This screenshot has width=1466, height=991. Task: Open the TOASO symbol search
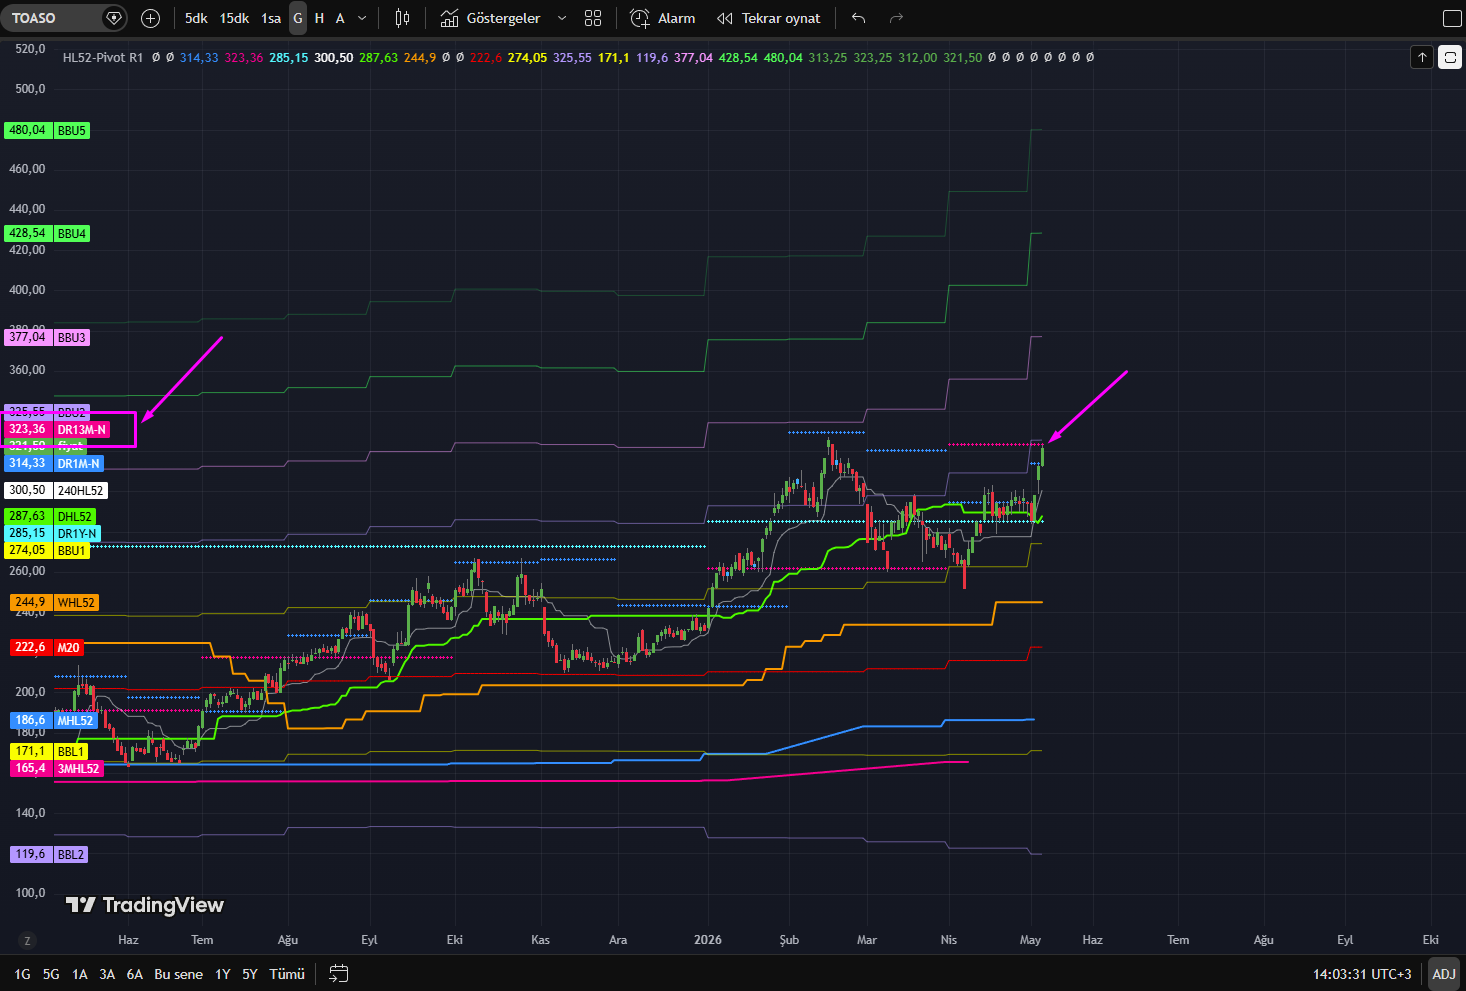click(x=34, y=18)
